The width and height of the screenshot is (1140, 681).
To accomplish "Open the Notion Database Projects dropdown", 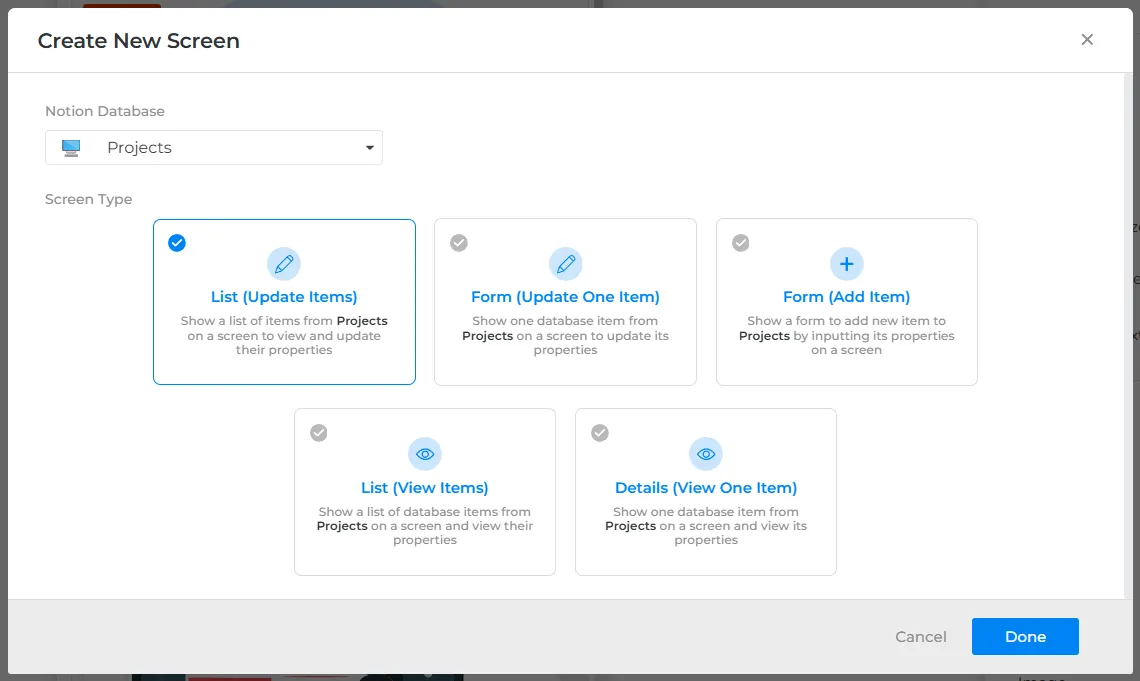I will click(x=214, y=148).
